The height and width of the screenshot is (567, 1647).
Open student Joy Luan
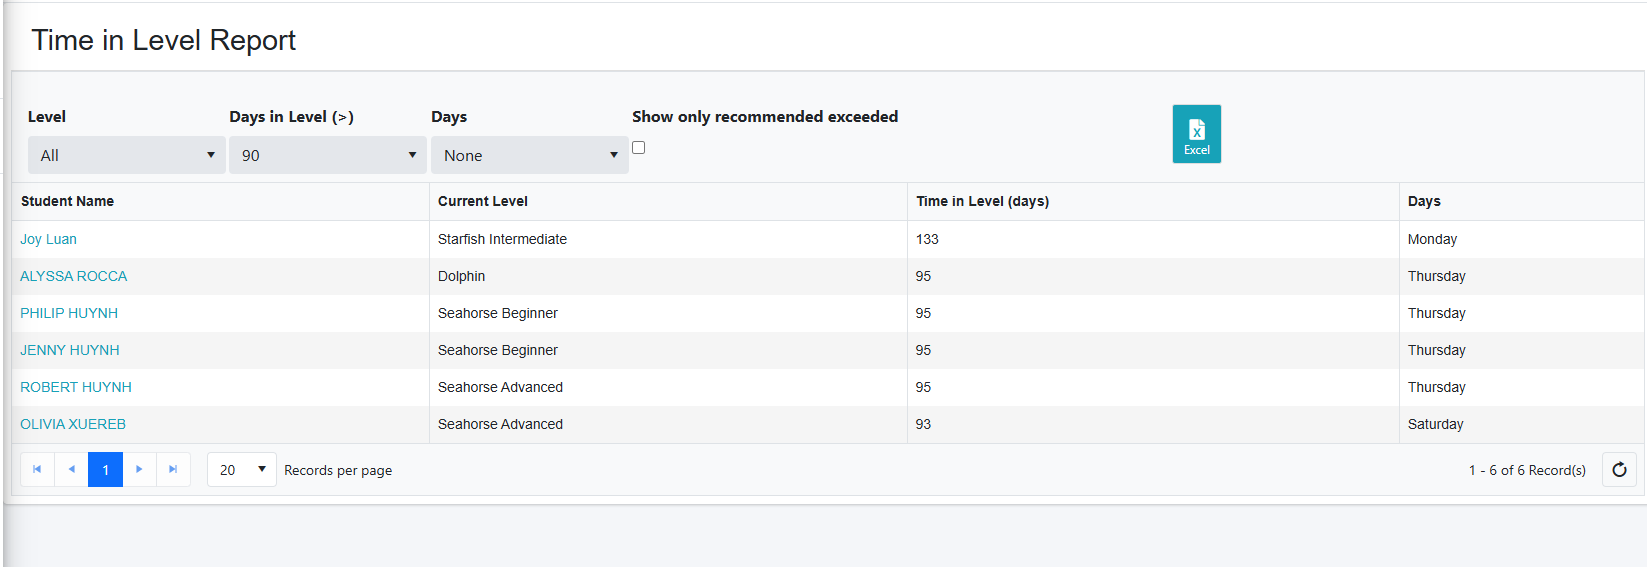click(x=48, y=240)
